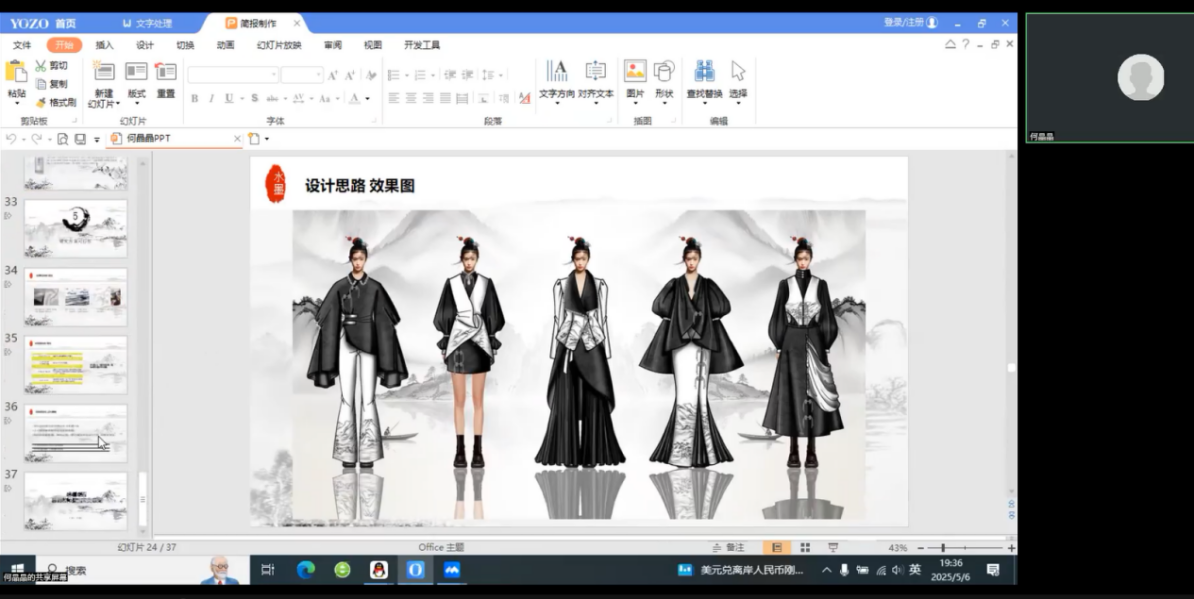The width and height of the screenshot is (1194, 599).
Task: Adjust the zoom slider in status bar
Action: click(x=943, y=548)
